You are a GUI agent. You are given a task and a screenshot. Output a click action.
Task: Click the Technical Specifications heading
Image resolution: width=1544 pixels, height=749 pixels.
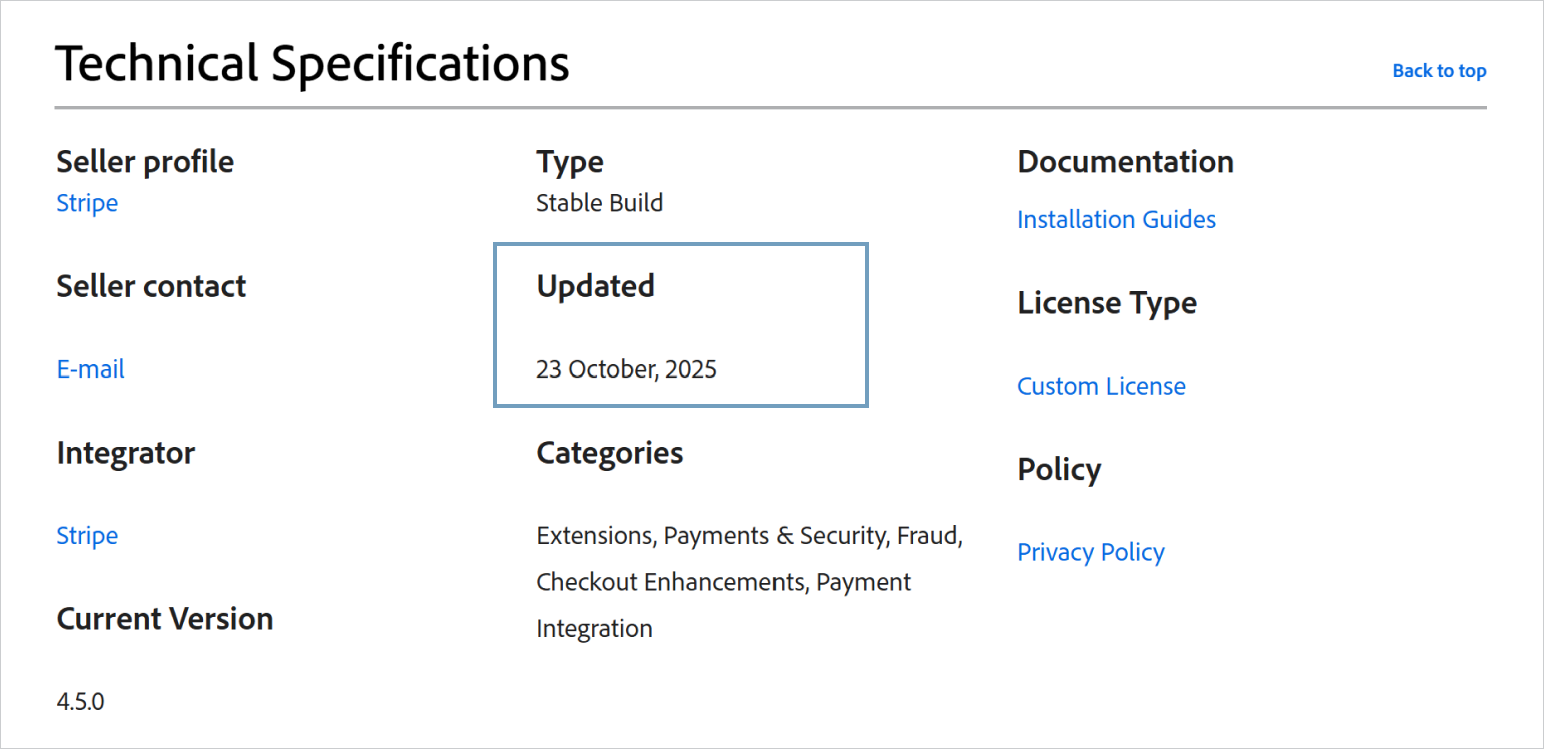tap(312, 63)
